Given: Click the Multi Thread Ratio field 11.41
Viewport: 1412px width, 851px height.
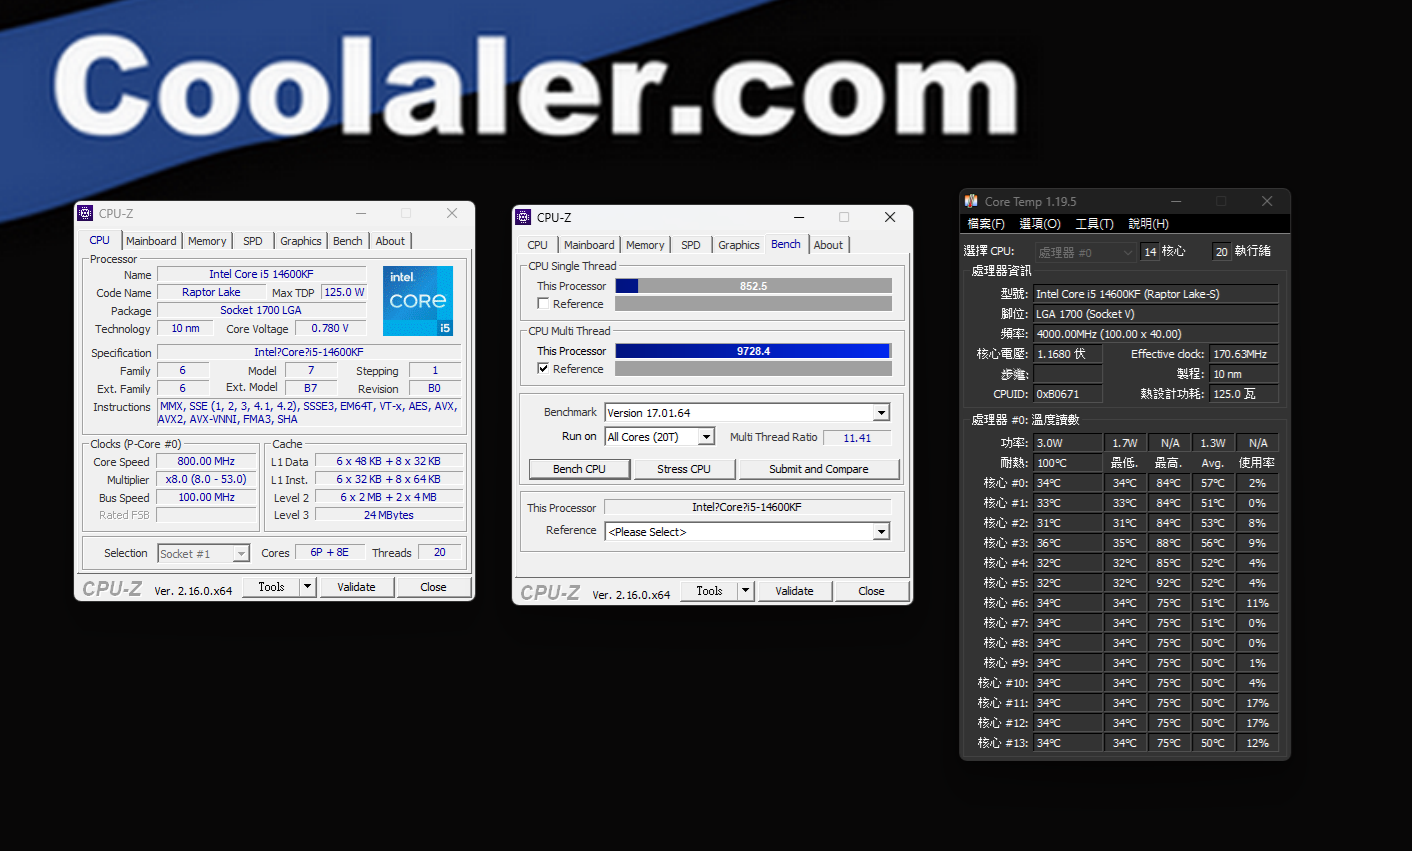Looking at the screenshot, I should click(857, 437).
